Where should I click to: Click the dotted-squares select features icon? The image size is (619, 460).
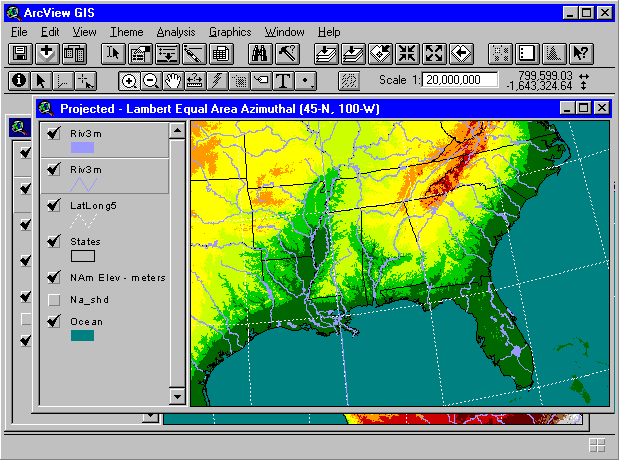coord(501,54)
